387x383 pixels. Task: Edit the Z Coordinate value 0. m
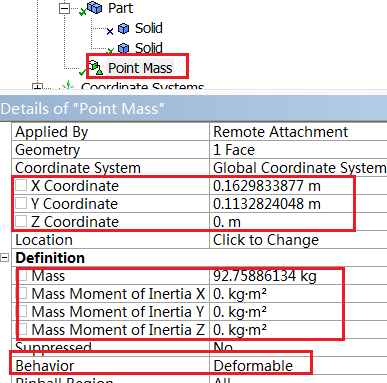(x=298, y=222)
